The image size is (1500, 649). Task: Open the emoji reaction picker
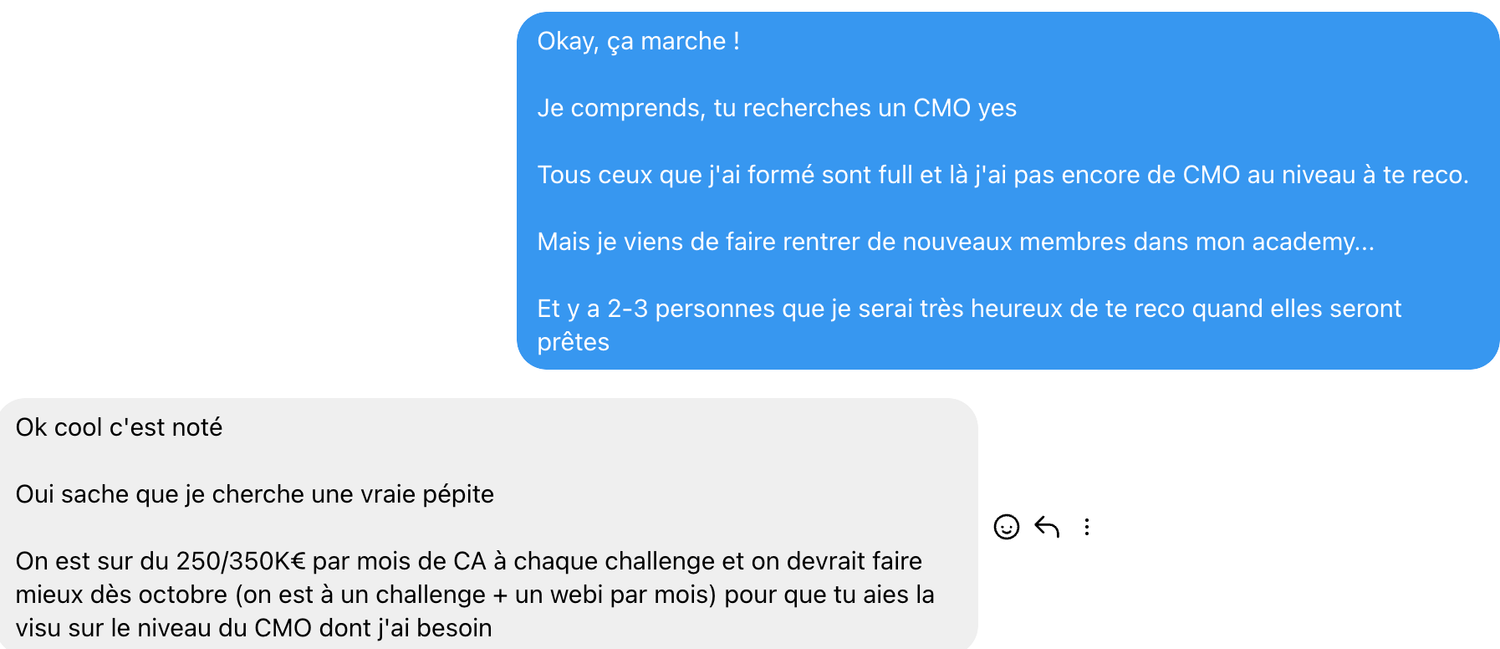(1006, 527)
